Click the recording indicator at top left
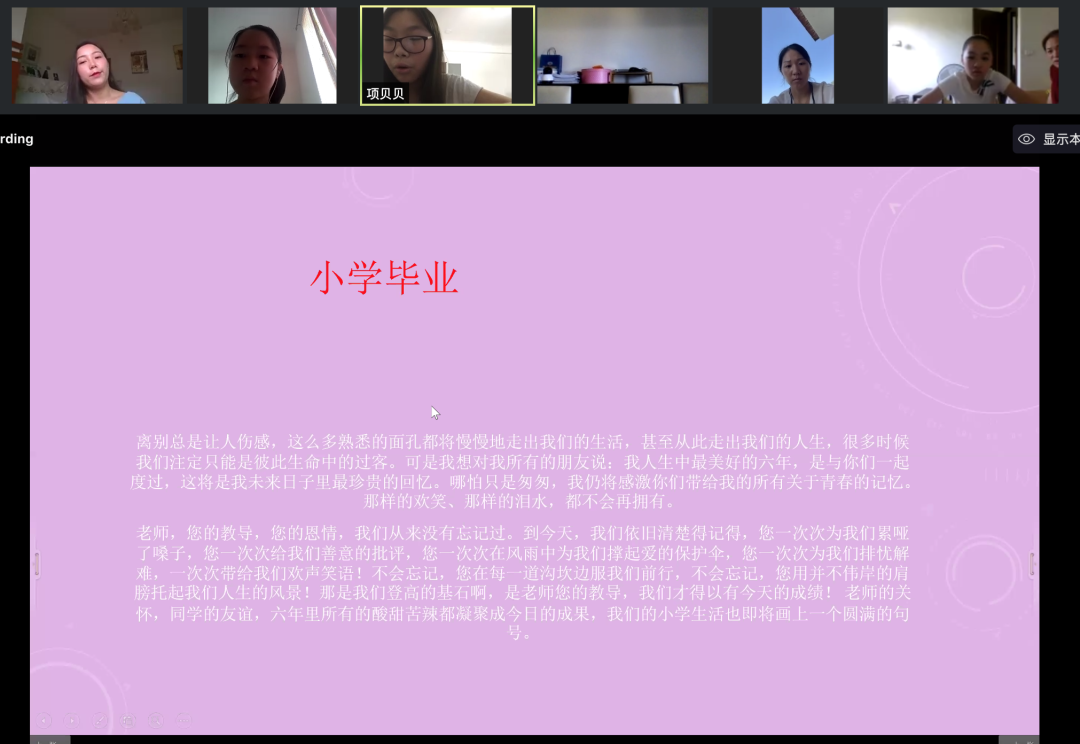 point(16,139)
